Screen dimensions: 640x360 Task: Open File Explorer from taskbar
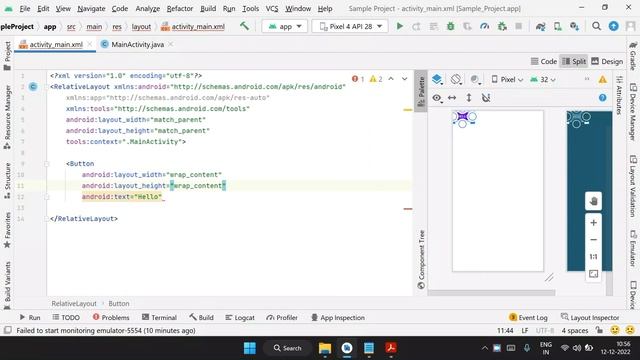[x=325, y=348]
